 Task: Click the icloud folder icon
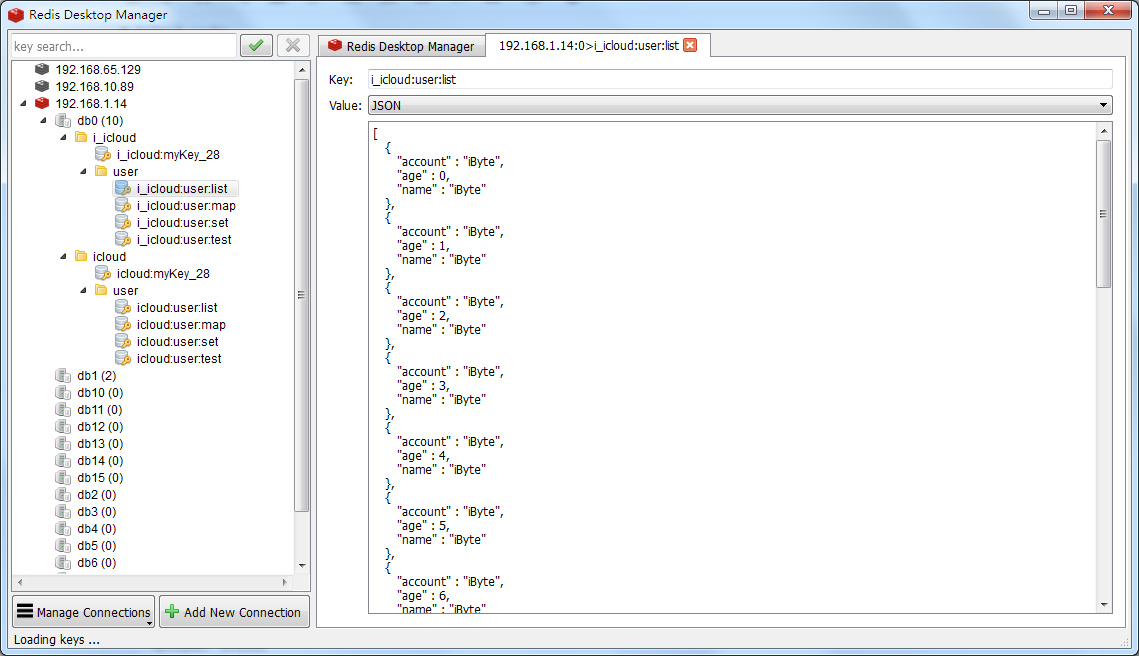tap(81, 256)
